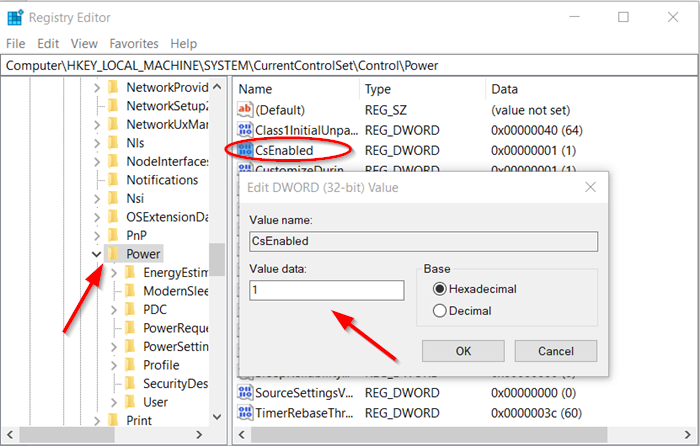Click the Power folder icon
Viewport: 700px width, 446px height.
114,254
